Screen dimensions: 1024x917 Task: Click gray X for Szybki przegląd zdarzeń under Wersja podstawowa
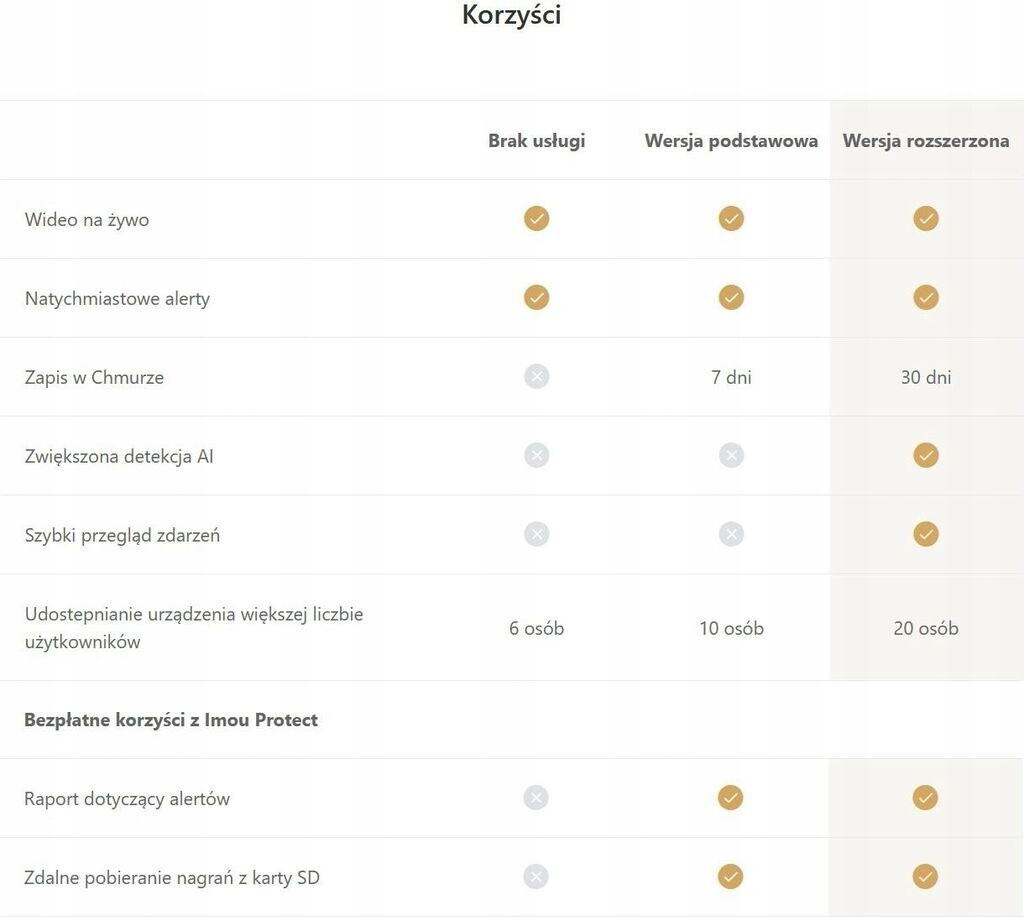pyautogui.click(x=731, y=534)
